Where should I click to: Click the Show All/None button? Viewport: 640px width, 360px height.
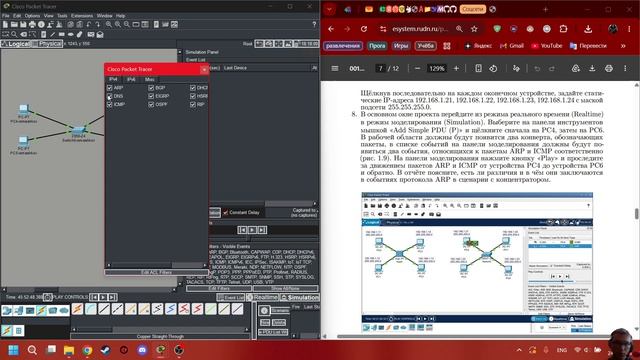(285, 288)
